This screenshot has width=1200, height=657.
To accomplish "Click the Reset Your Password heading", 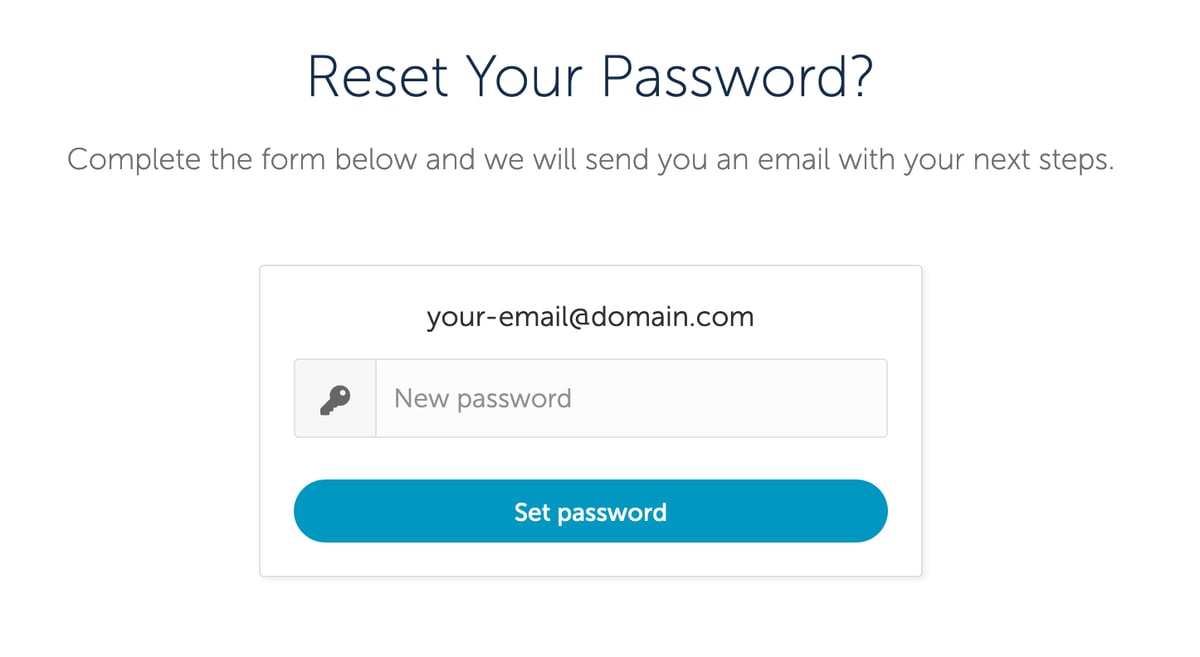I will pyautogui.click(x=590, y=77).
